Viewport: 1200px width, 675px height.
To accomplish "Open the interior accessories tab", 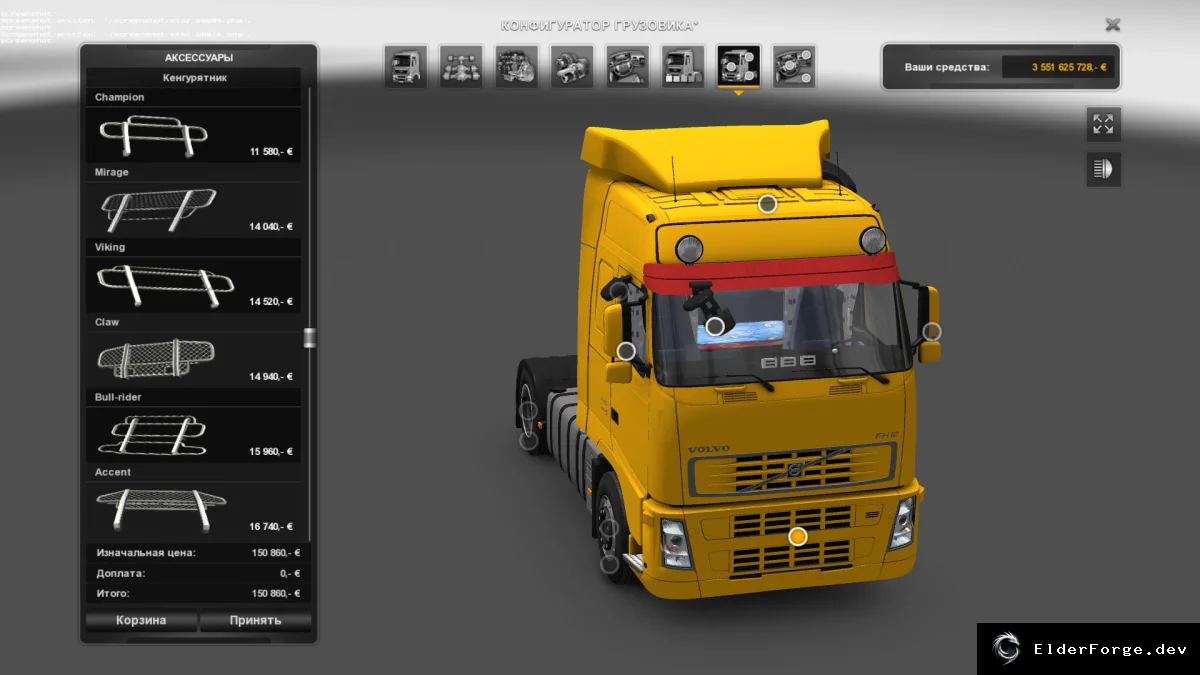I will (x=794, y=66).
